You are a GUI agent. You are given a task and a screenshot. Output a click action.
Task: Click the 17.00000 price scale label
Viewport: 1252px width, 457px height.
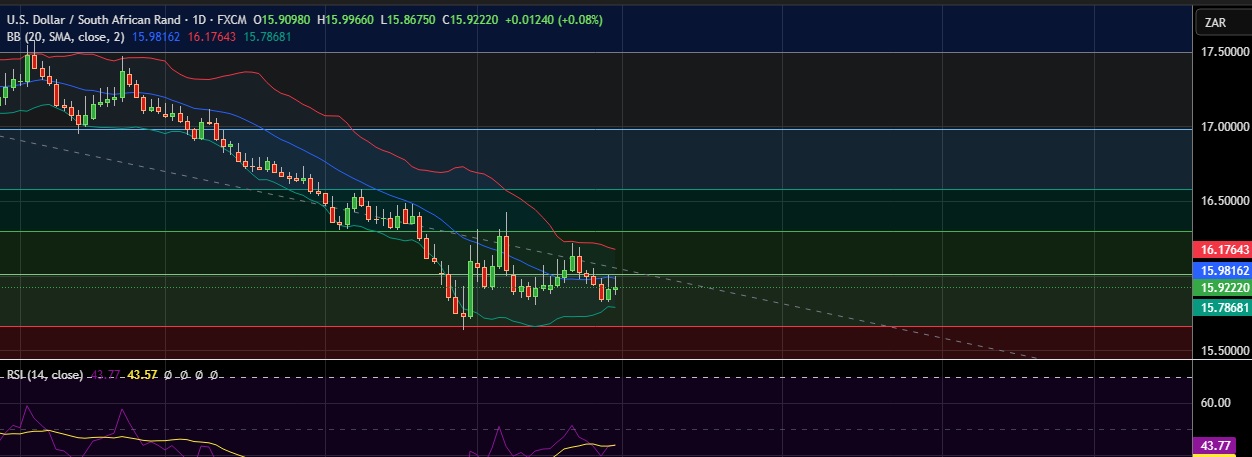[x=1226, y=128]
